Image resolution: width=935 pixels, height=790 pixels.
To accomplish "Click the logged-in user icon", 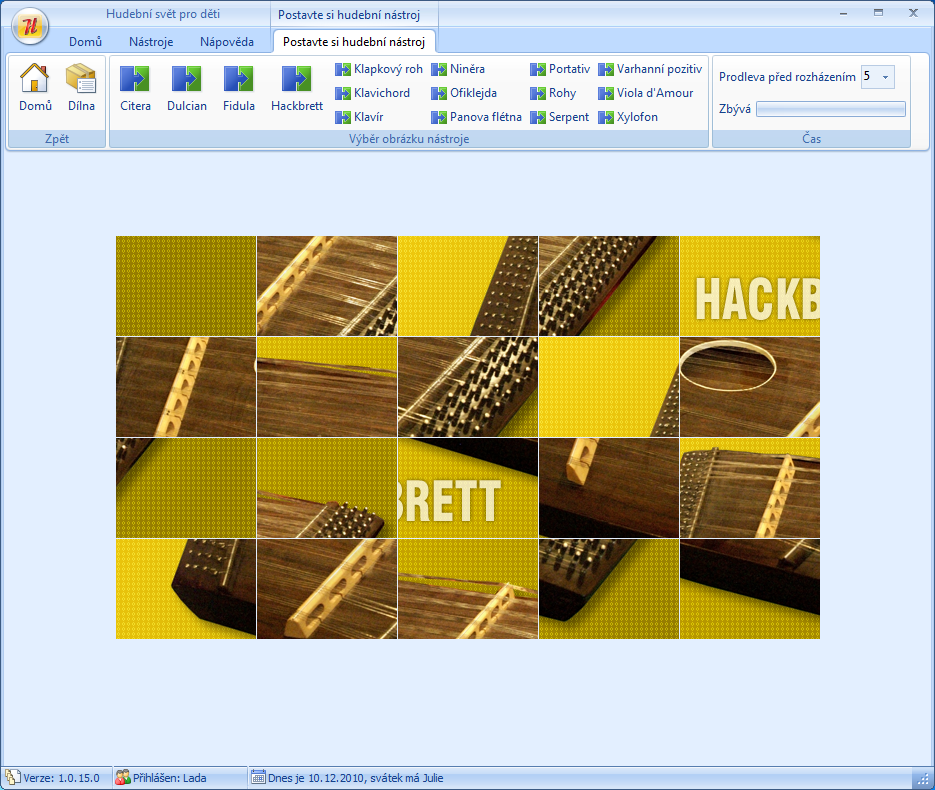I will pos(122,777).
